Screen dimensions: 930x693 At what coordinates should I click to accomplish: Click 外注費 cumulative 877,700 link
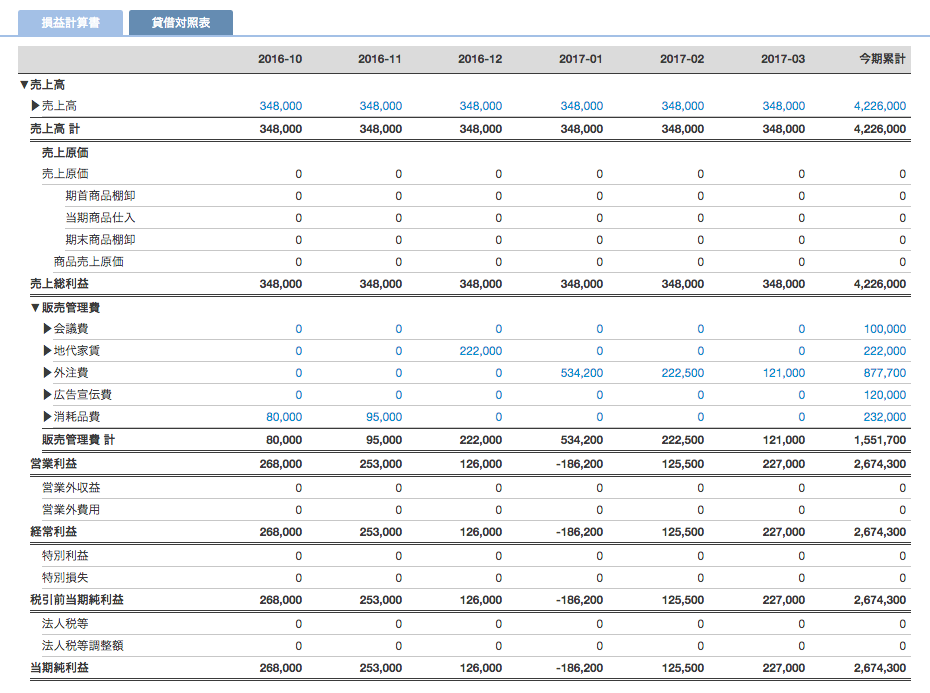click(884, 373)
